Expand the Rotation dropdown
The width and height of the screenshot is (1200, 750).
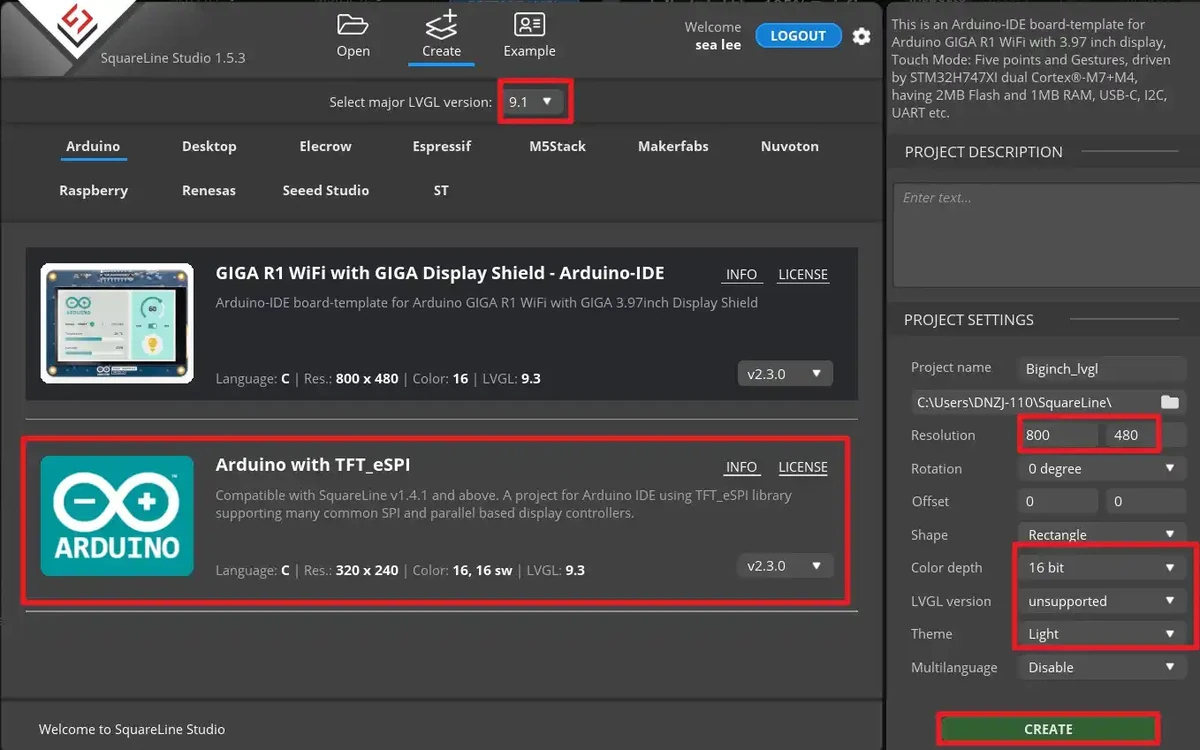click(1101, 468)
